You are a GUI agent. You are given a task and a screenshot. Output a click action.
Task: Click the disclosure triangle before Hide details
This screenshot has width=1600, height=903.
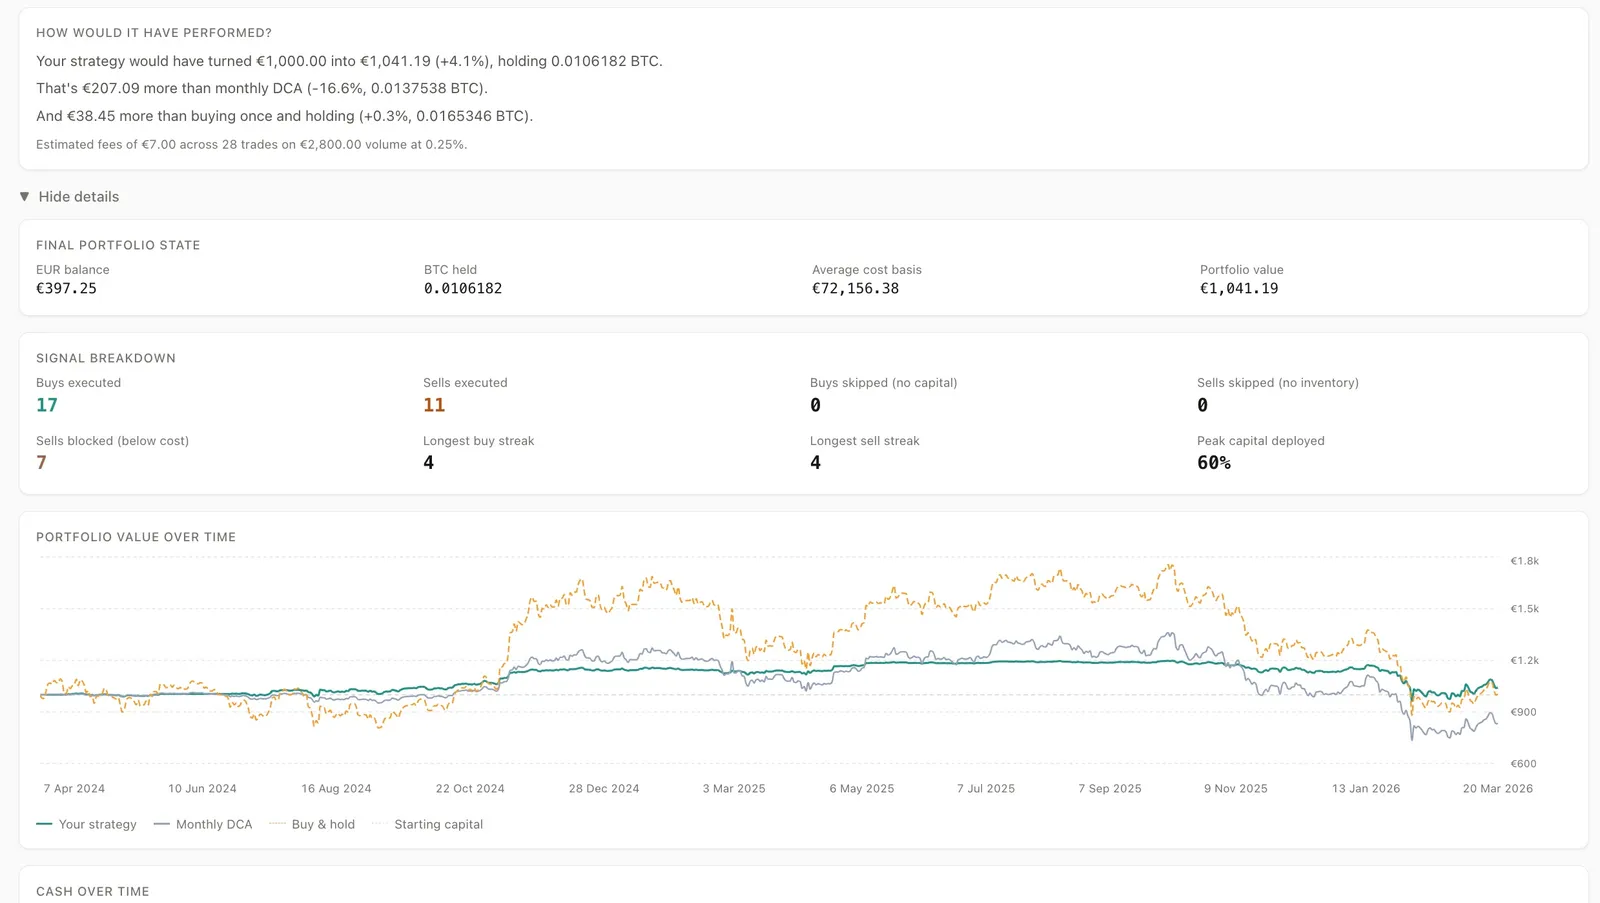pyautogui.click(x=24, y=196)
